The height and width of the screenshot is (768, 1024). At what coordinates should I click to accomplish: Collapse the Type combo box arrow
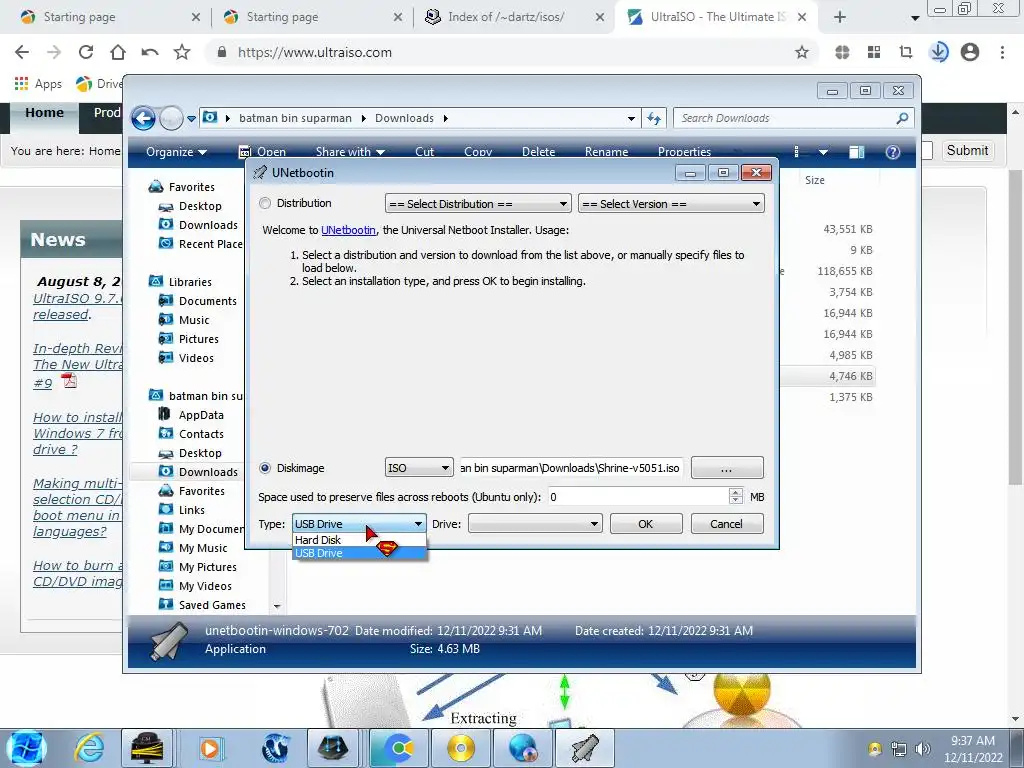418,524
